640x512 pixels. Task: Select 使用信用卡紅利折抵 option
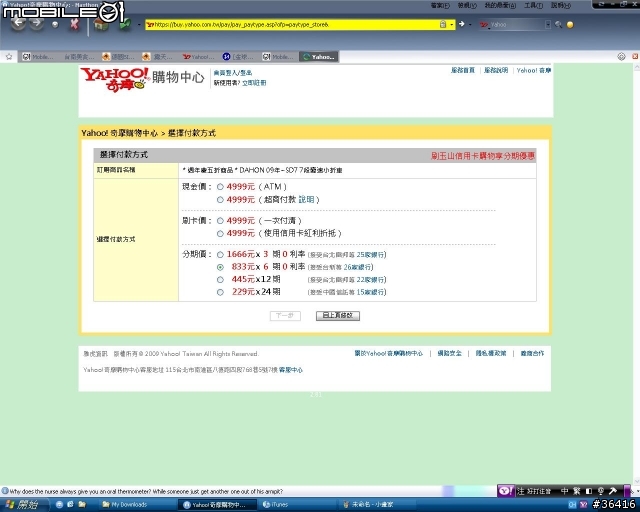[220, 234]
